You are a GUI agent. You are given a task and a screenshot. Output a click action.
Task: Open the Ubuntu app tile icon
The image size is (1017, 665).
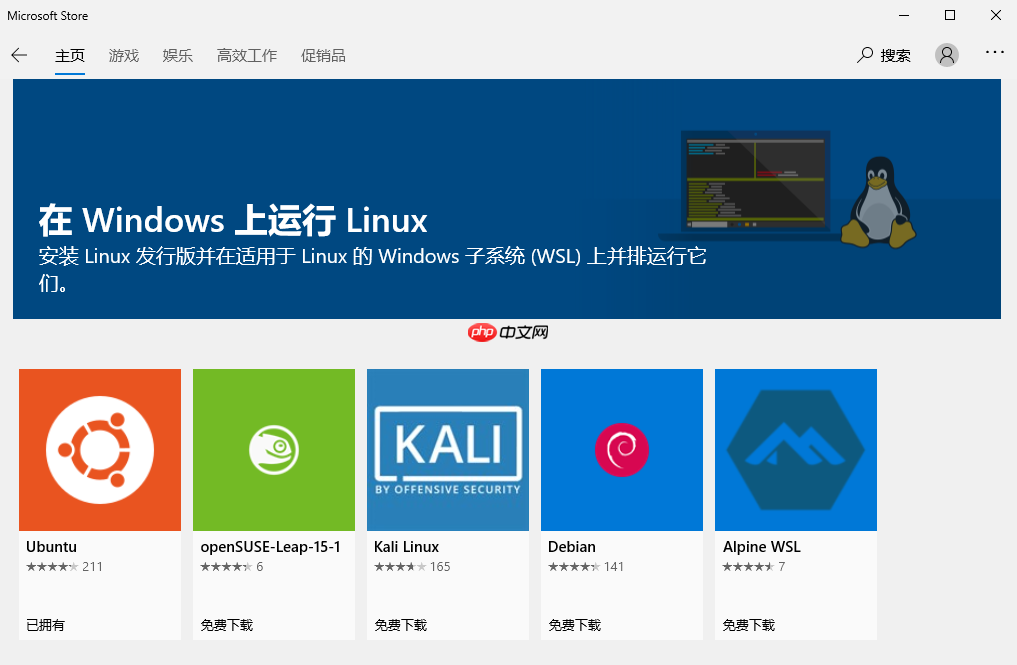pos(99,449)
